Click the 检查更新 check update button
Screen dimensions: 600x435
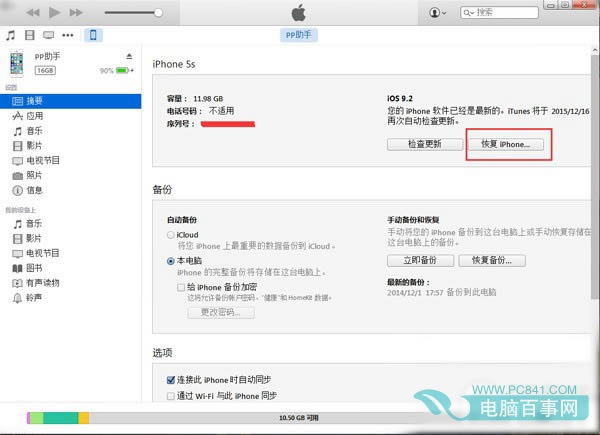click(x=425, y=144)
